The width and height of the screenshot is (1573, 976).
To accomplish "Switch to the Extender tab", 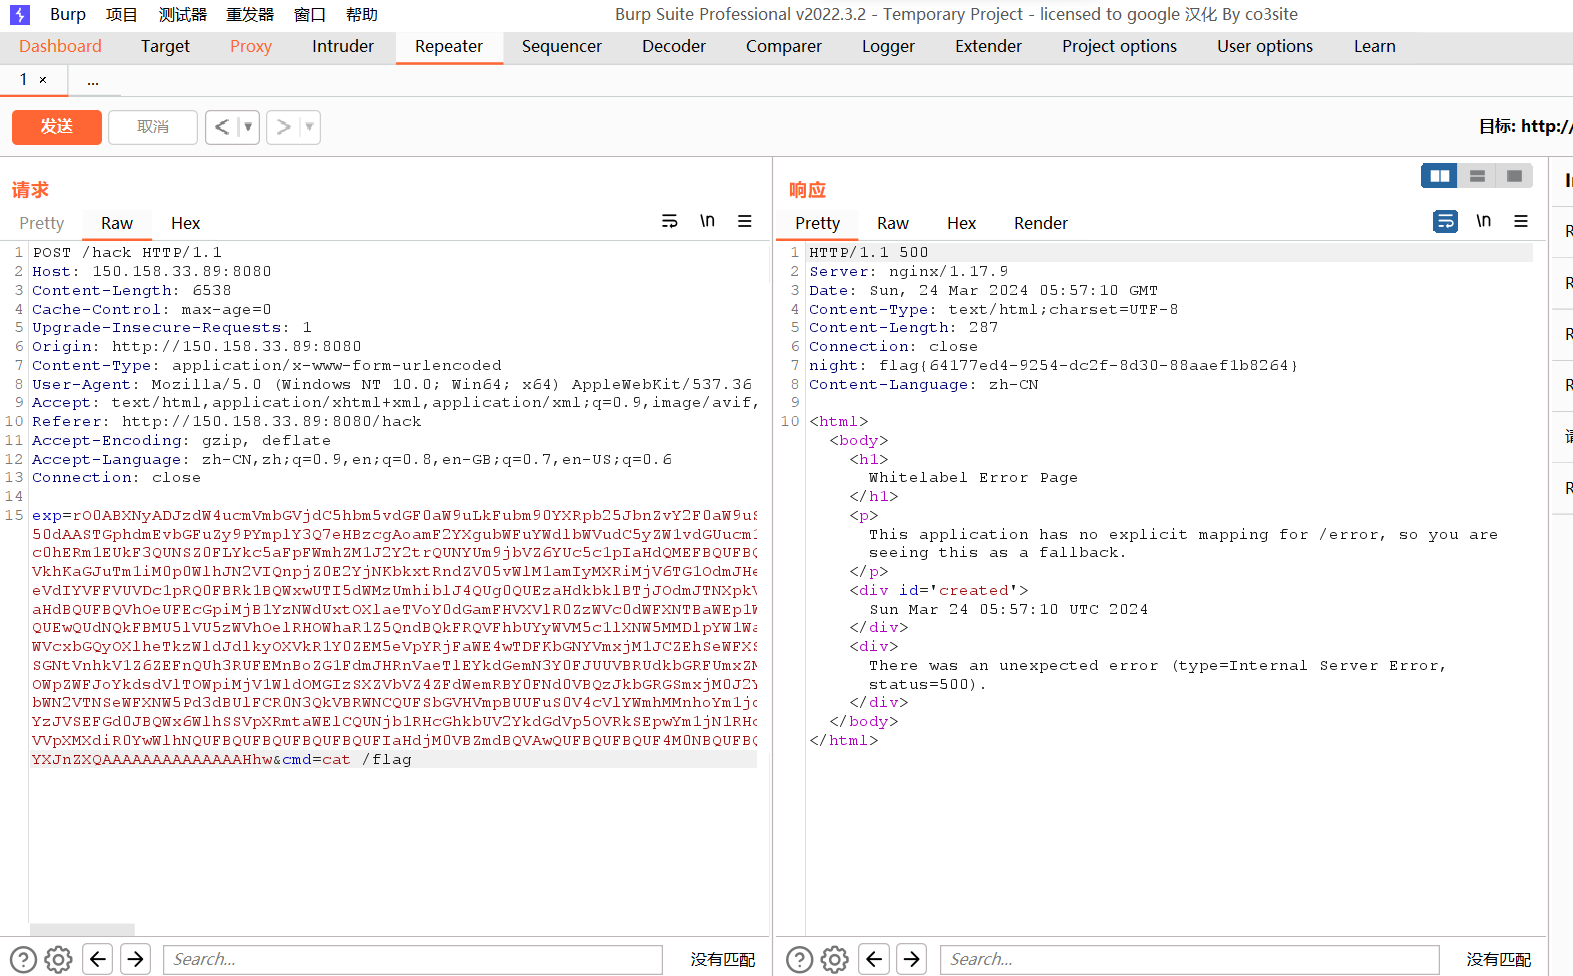I will (x=989, y=46).
